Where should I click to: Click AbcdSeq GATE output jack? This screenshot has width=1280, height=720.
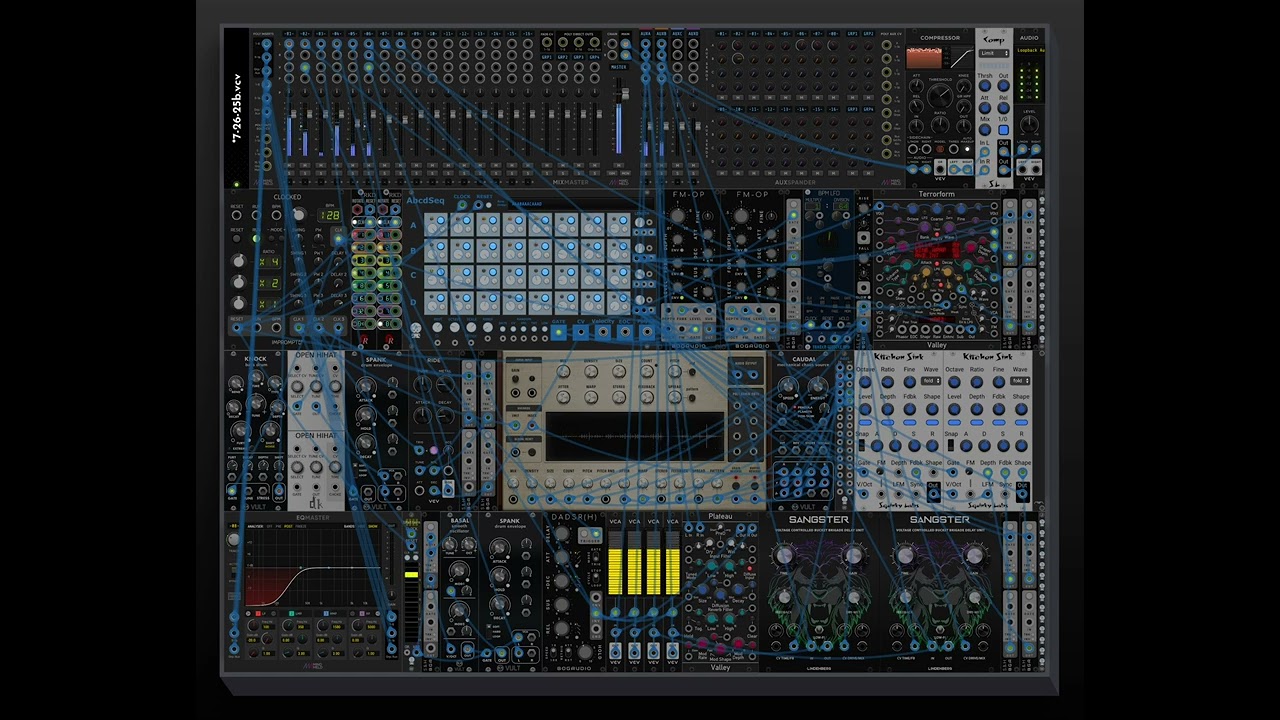coord(559,332)
